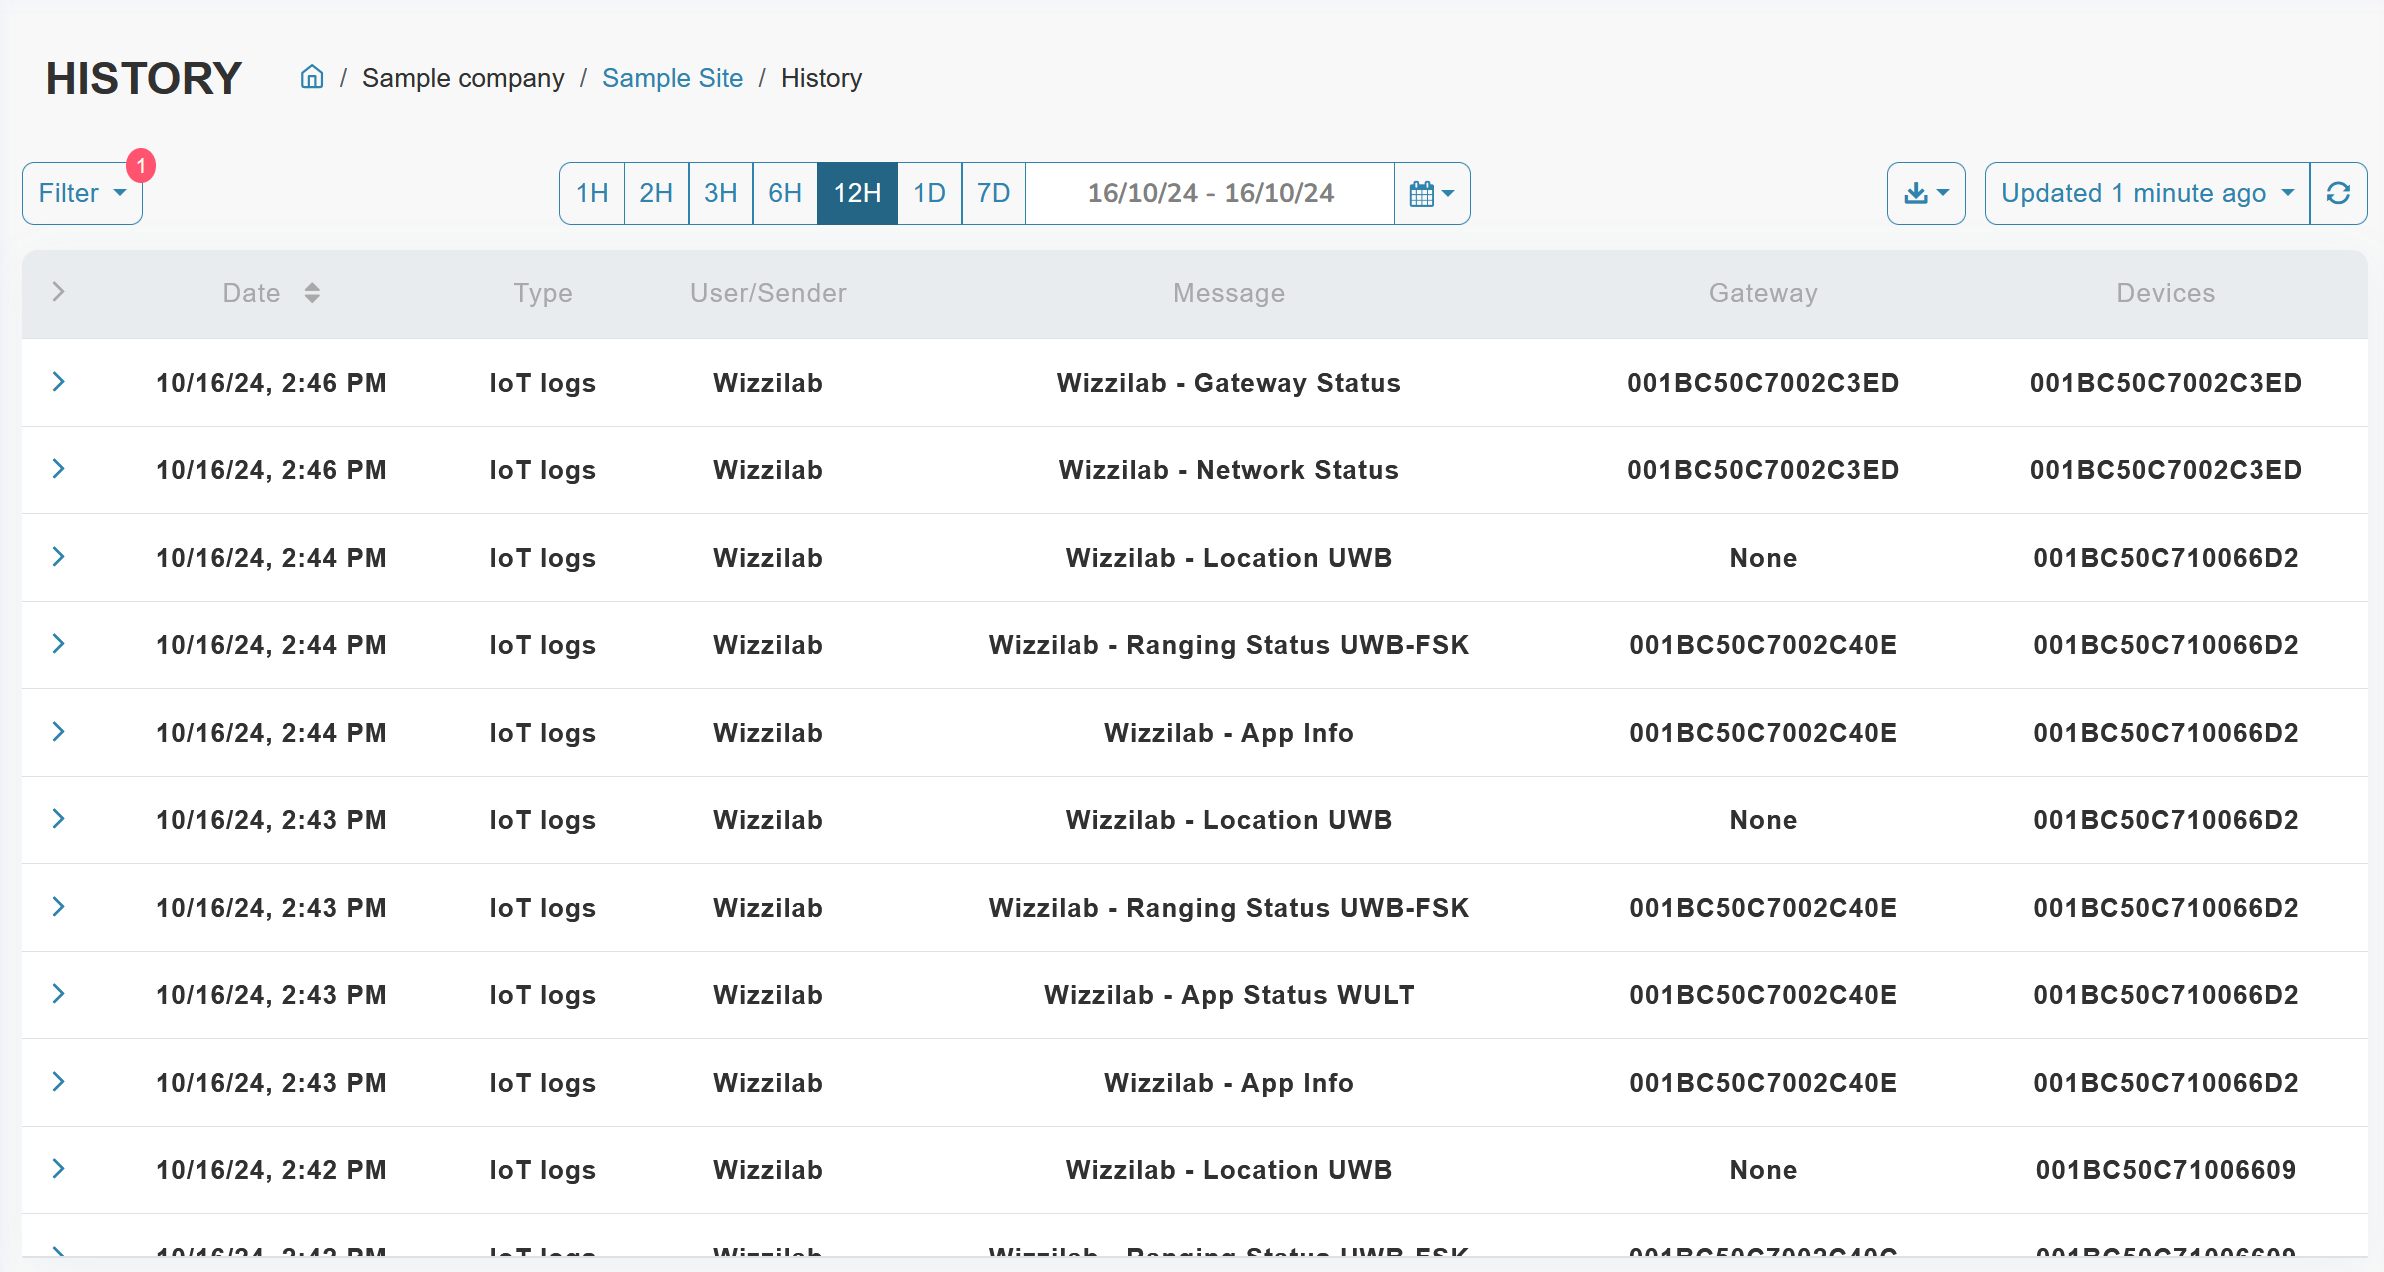This screenshot has height=1272, width=2384.
Task: Click gateway 001BC50C7002C3ED in Gateway Status row
Action: click(1763, 383)
